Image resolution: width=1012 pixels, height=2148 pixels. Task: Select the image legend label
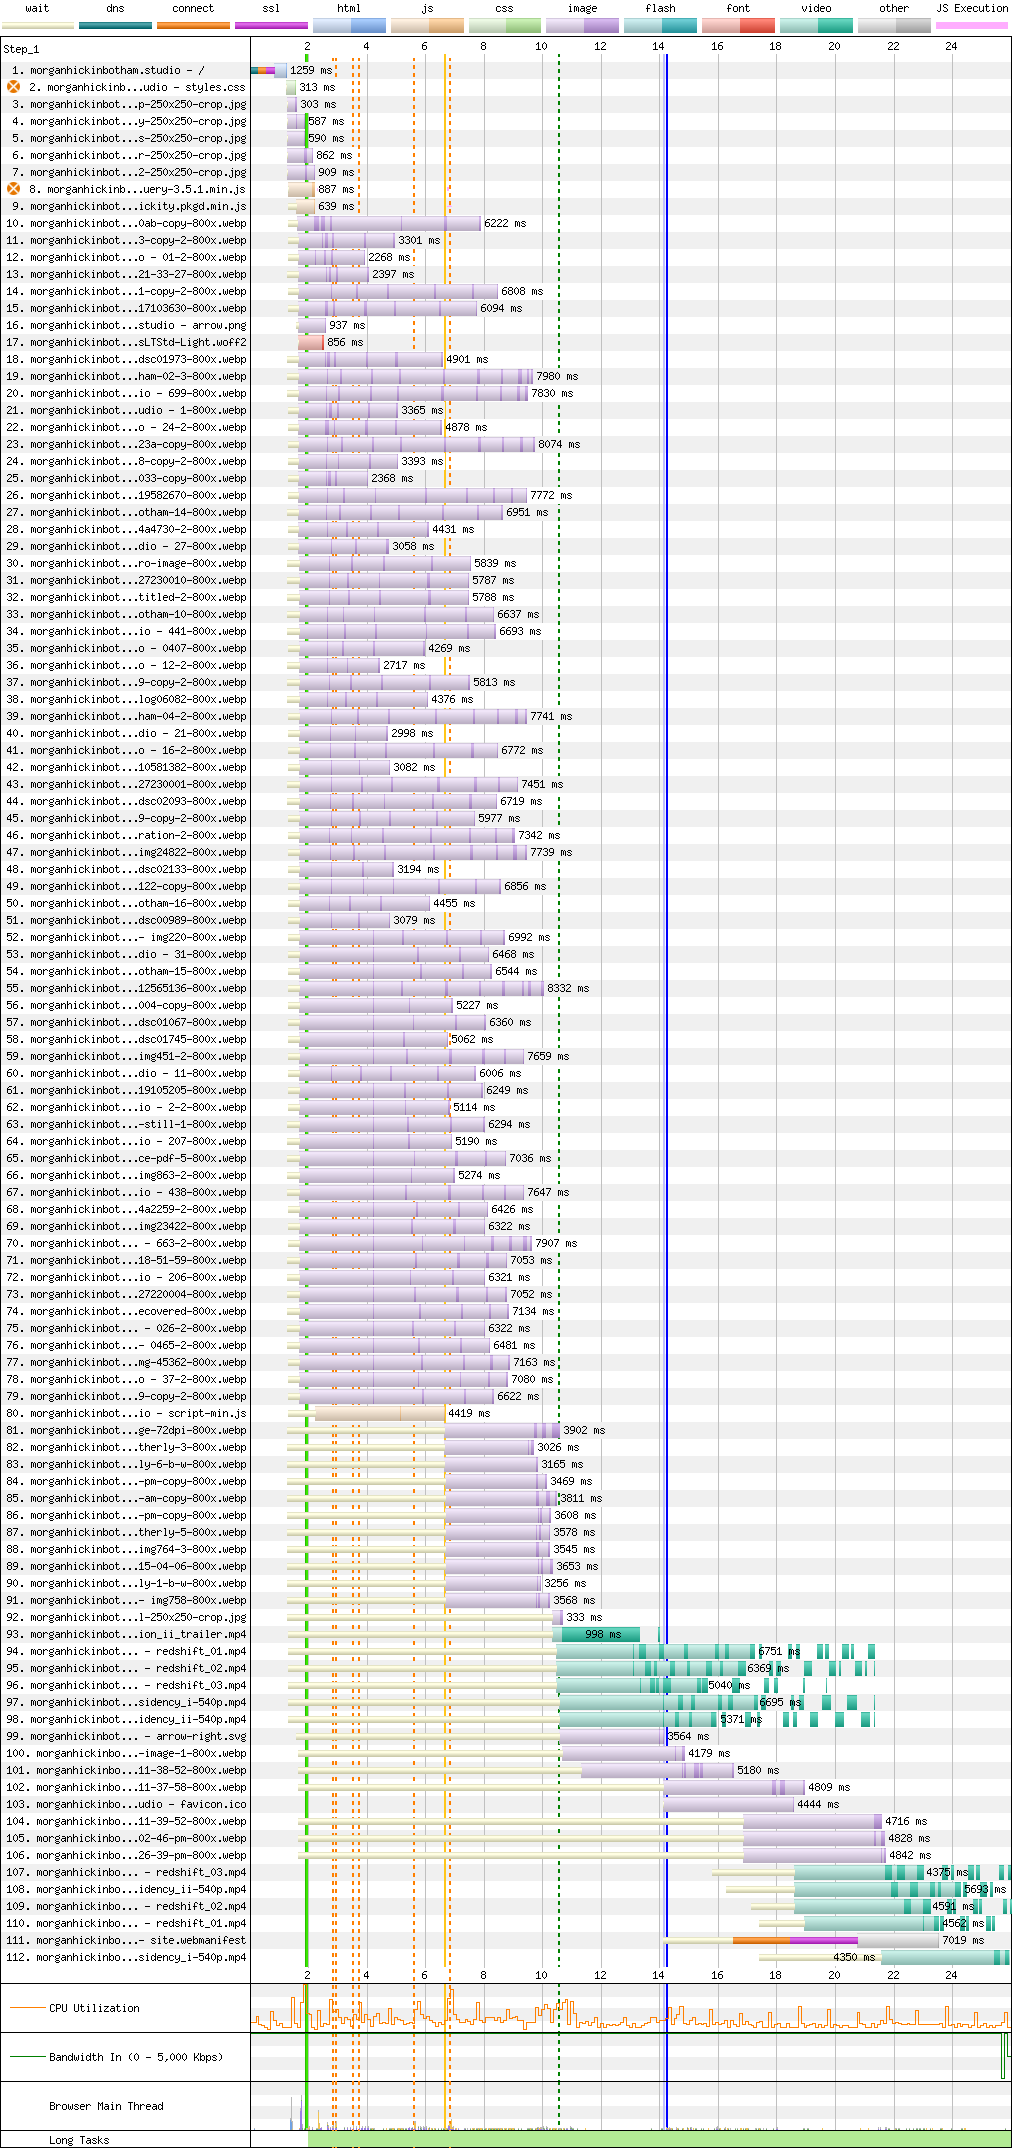pos(582,8)
